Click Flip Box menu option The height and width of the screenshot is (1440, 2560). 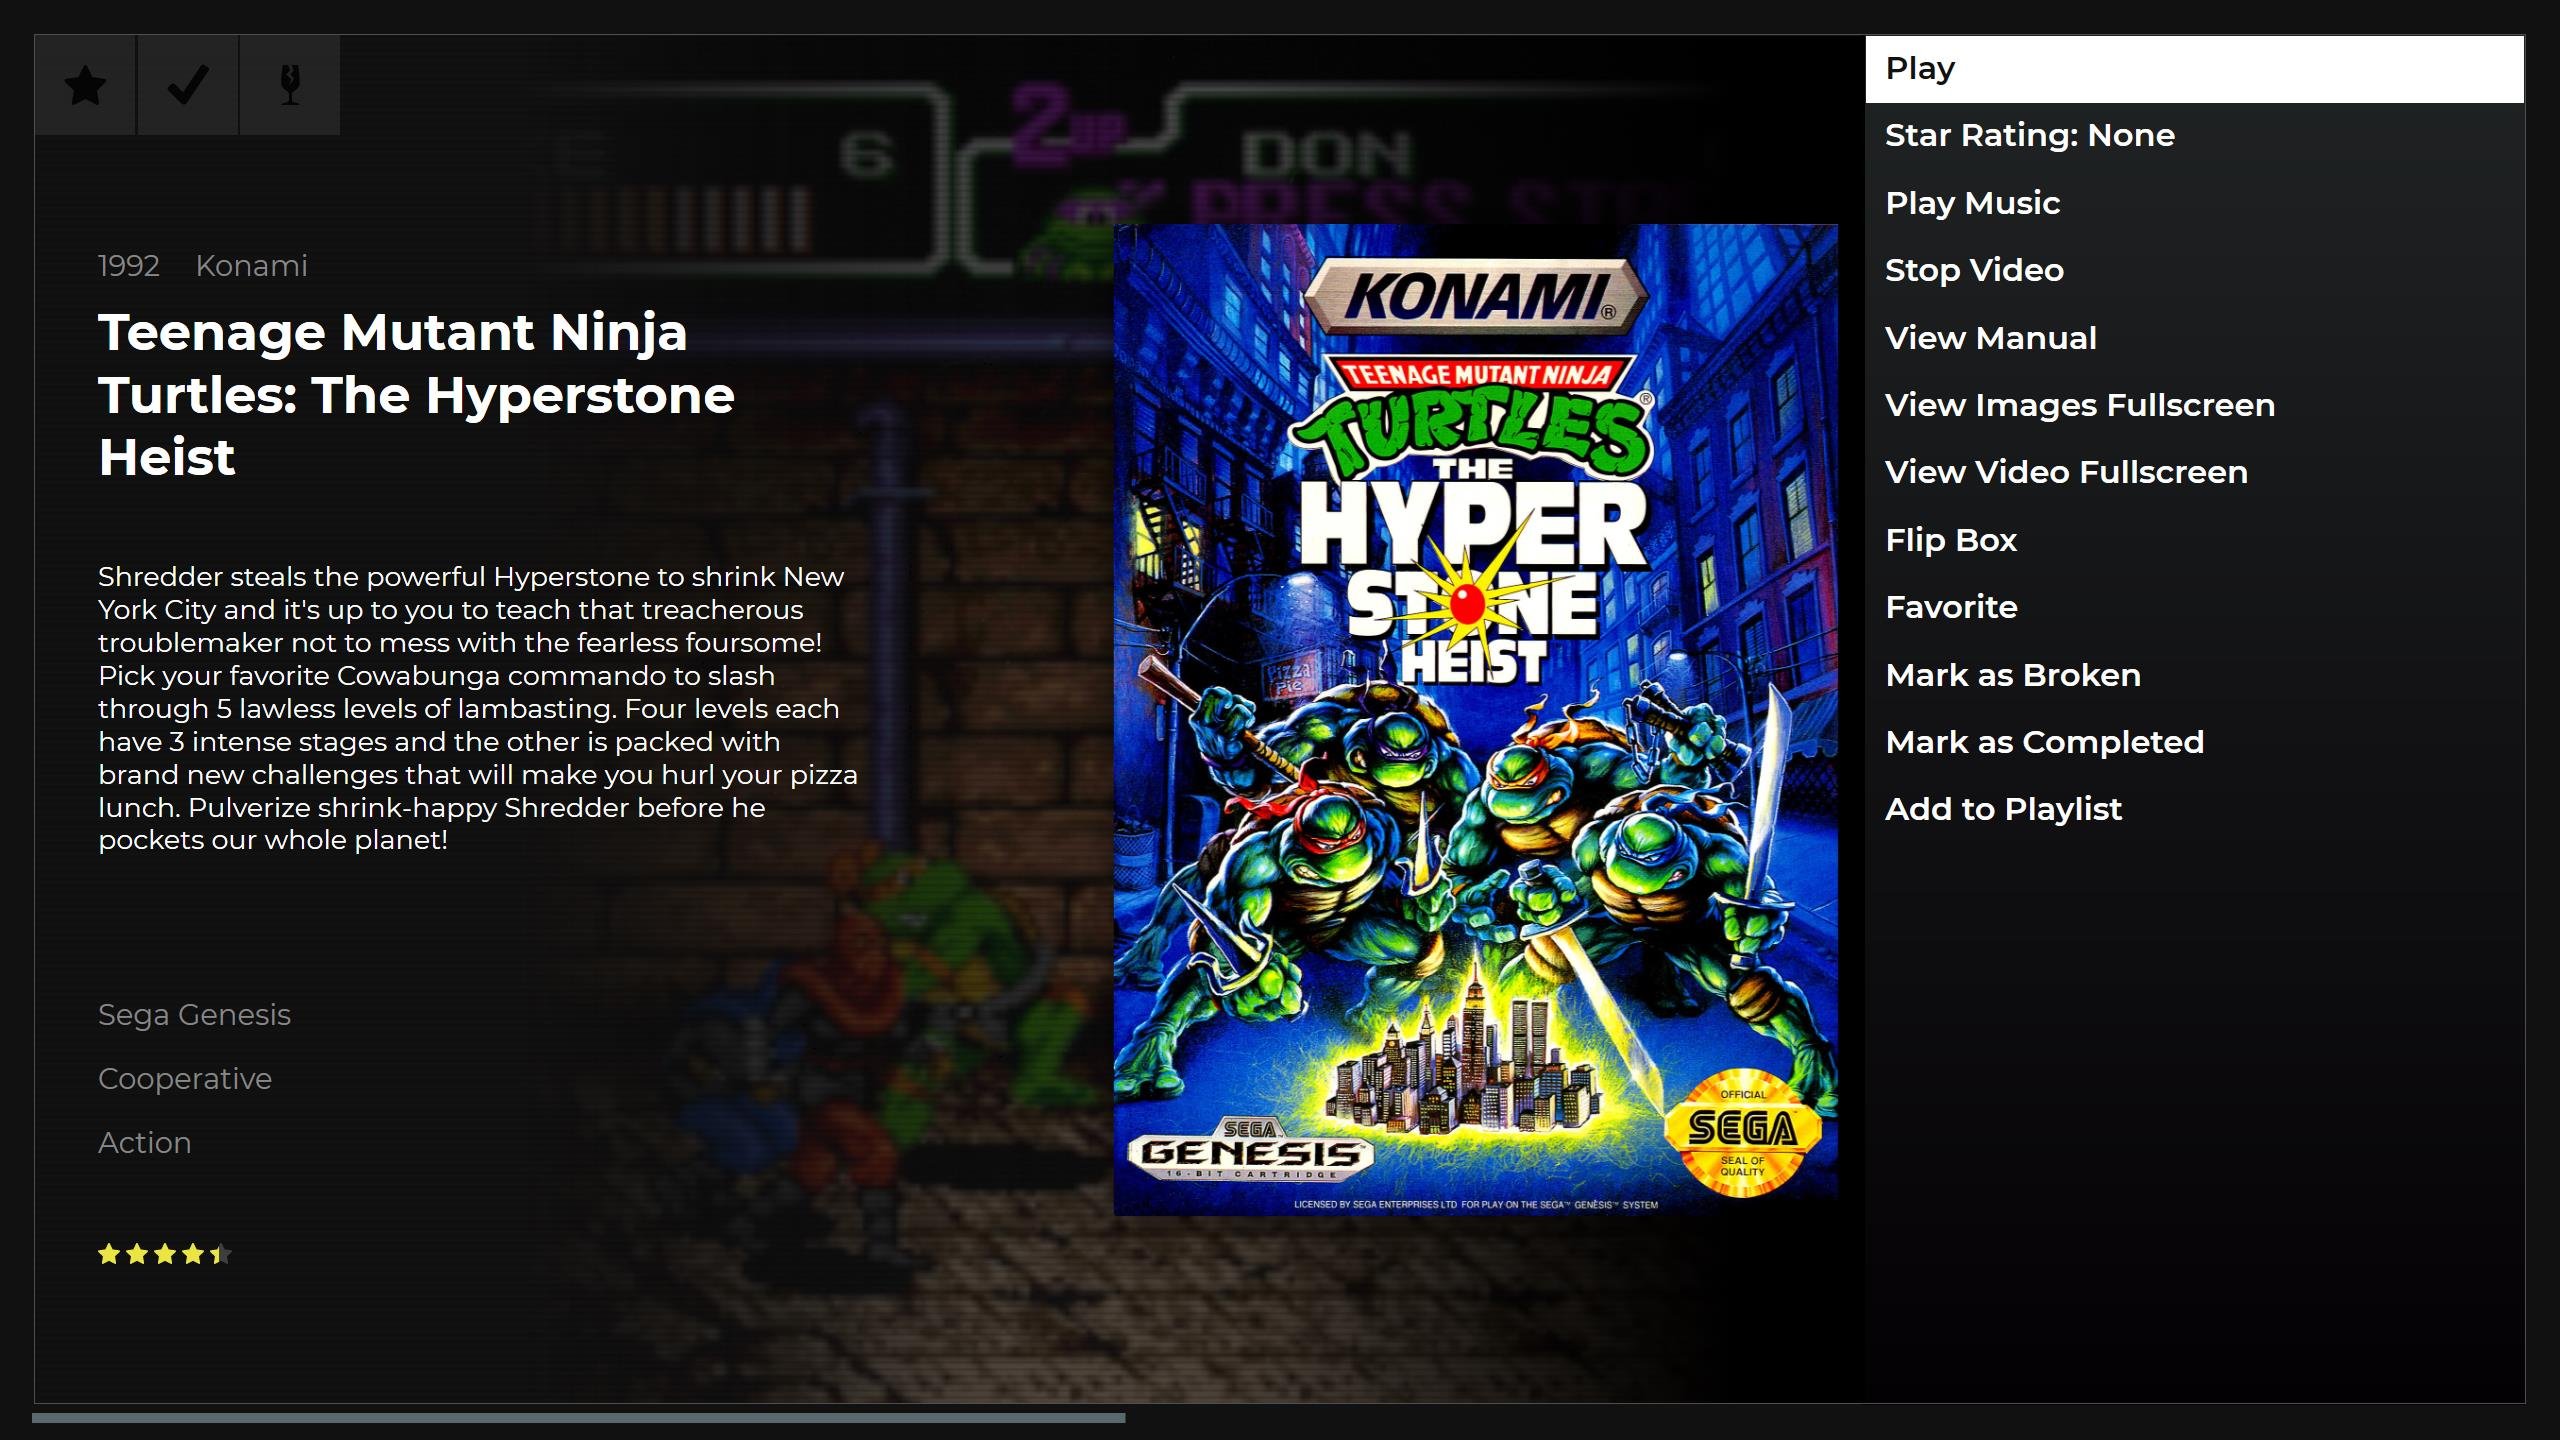(2194, 540)
